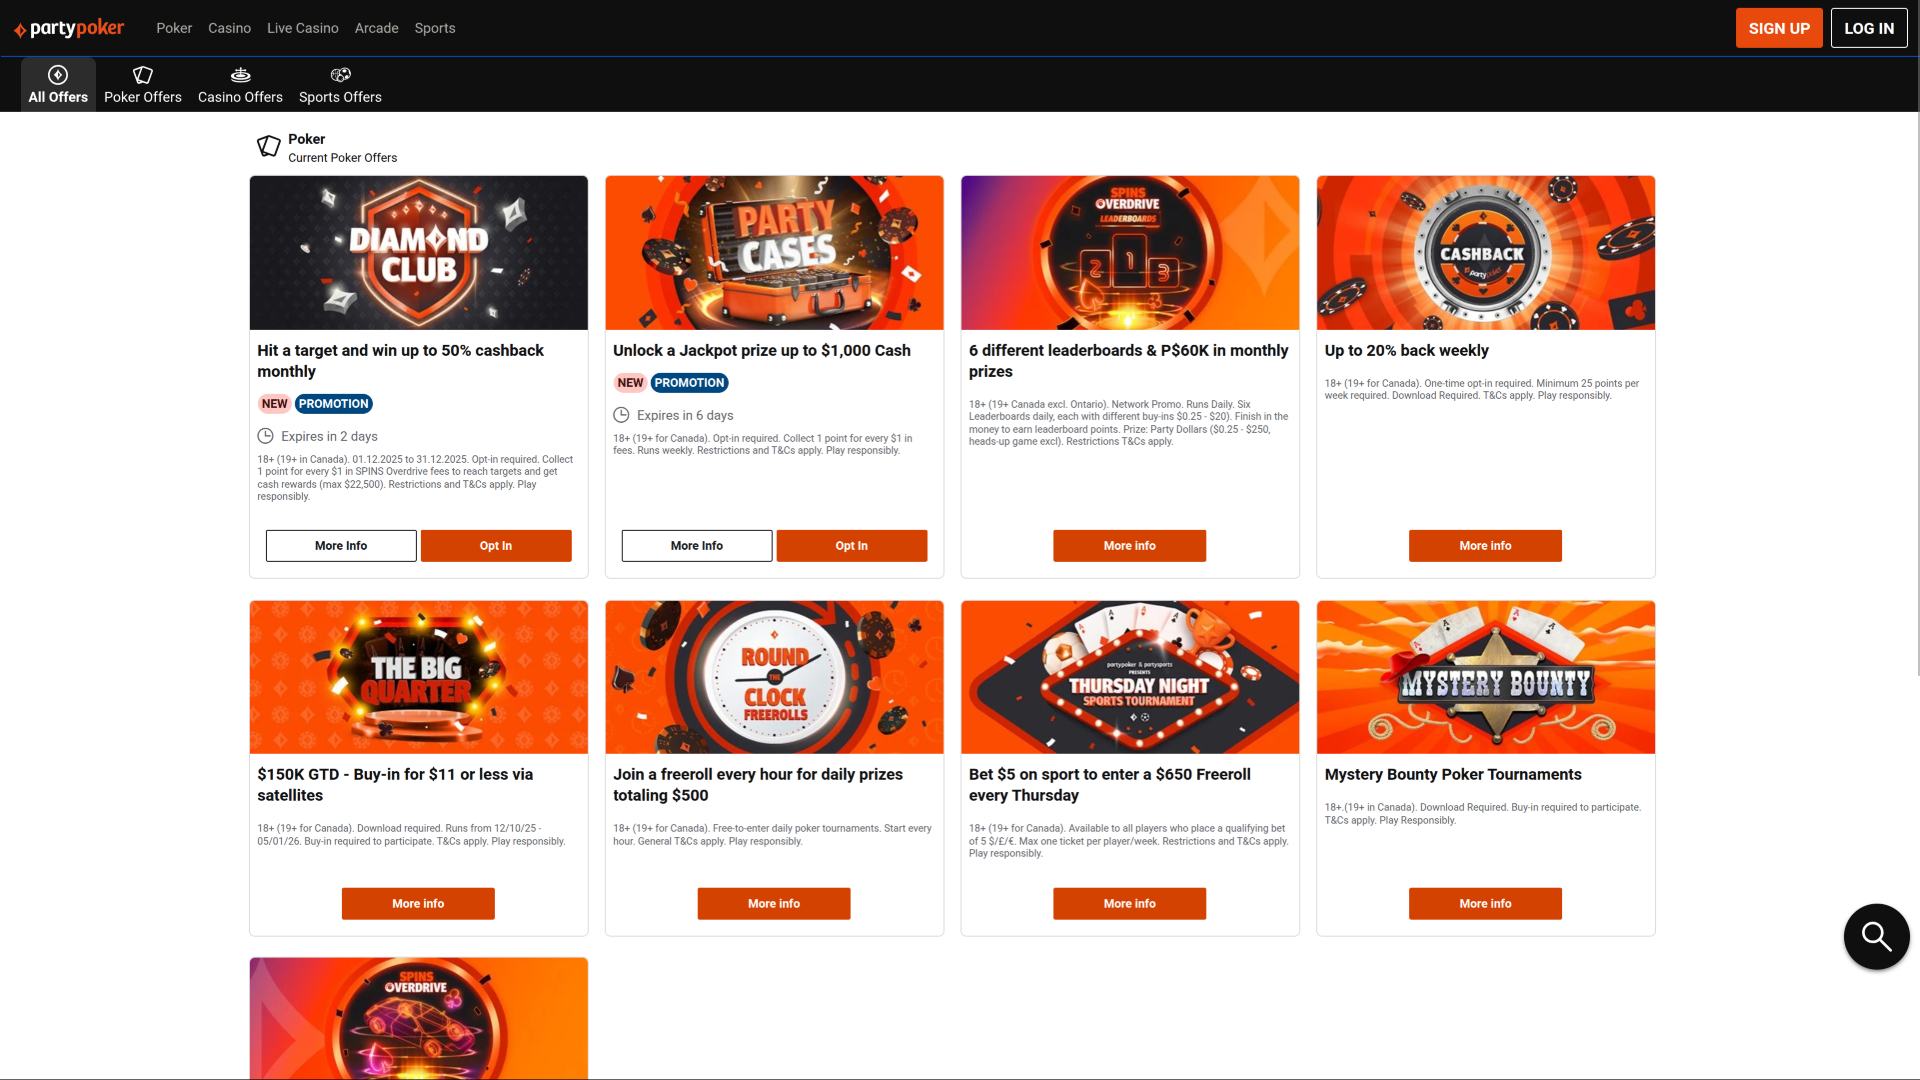View More info for Round the Clock Freerolls
1920x1080 pixels.
coord(774,903)
